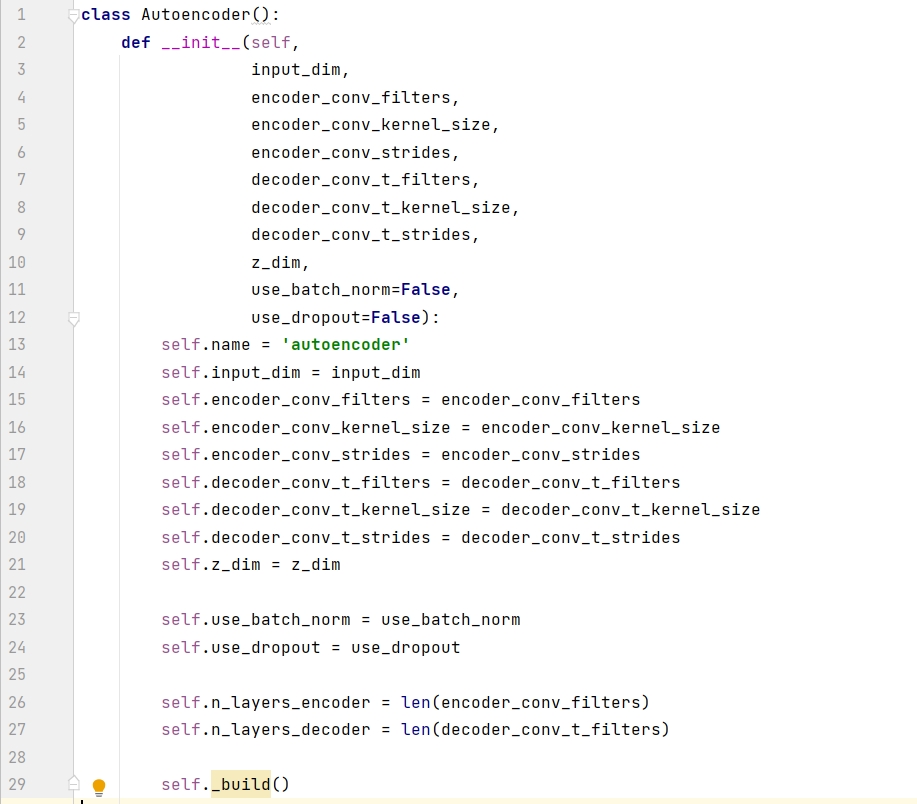This screenshot has width=917, height=804.
Task: Click False in use_dropout=False
Action: 395,318
